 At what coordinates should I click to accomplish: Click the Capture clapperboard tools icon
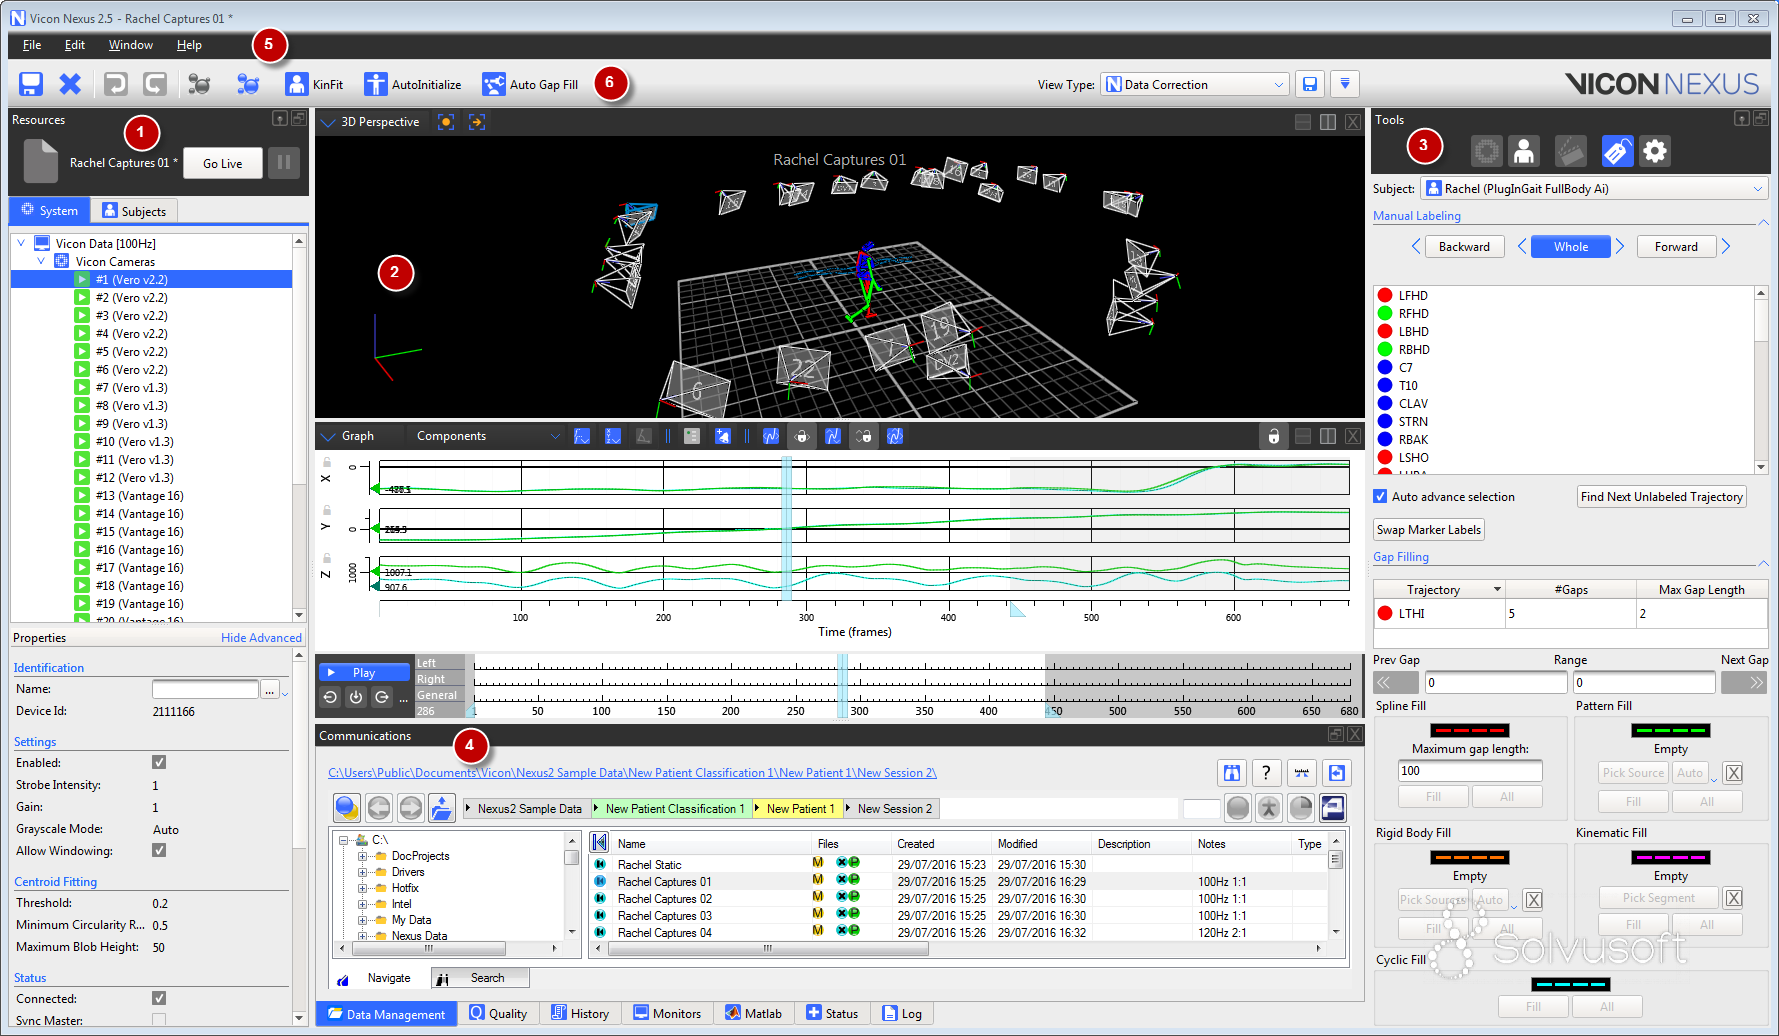[1571, 151]
